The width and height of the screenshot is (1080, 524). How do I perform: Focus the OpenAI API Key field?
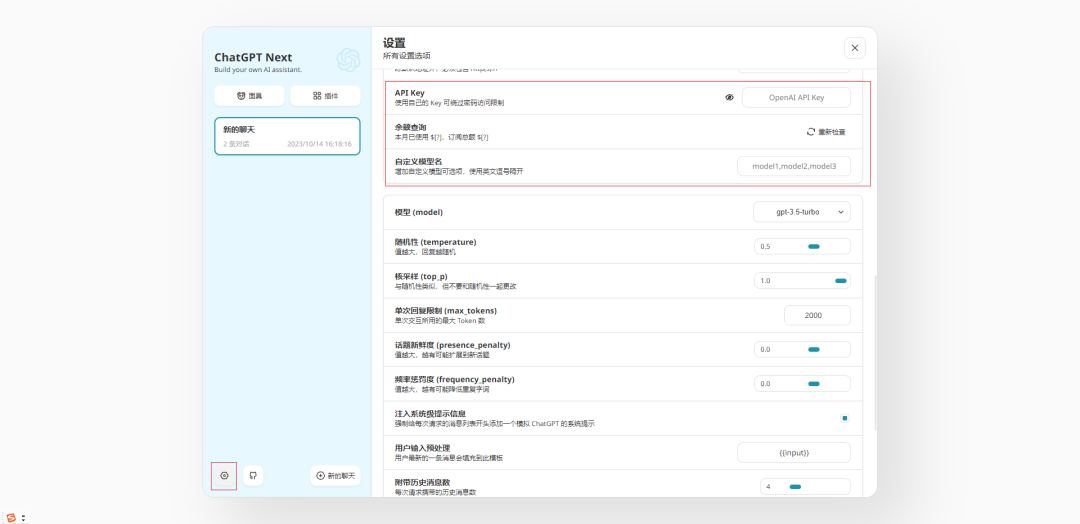point(796,98)
